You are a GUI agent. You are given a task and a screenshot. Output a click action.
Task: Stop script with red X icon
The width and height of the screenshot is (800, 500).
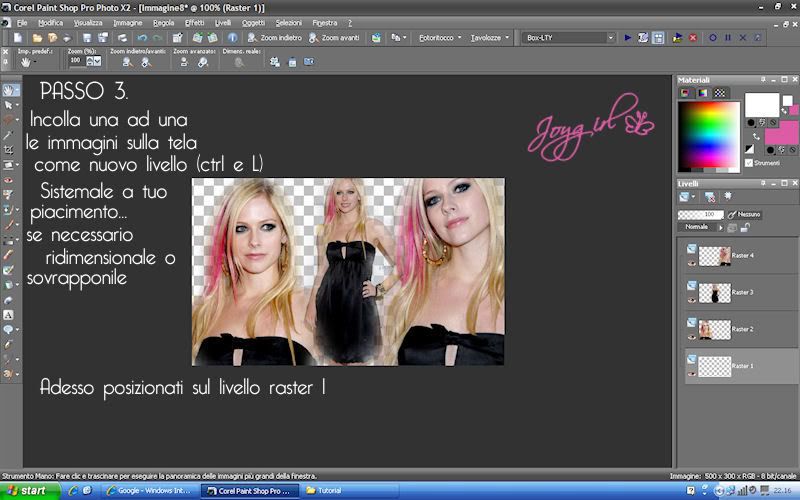[693, 38]
